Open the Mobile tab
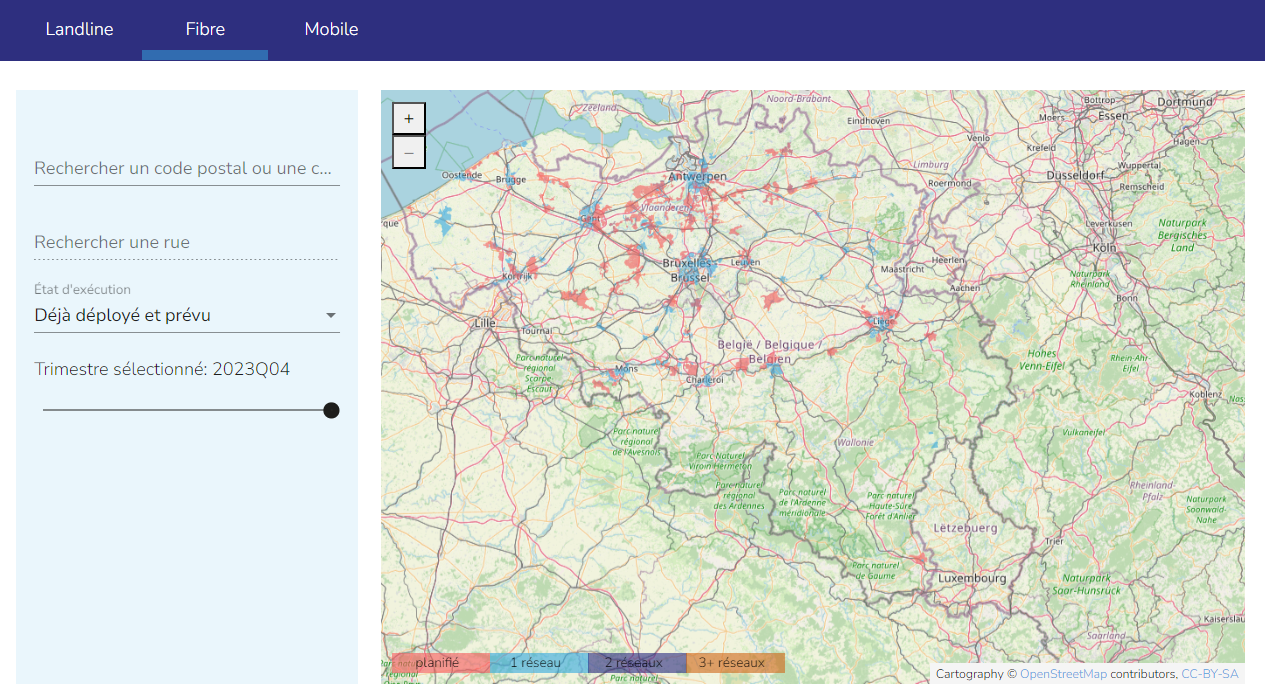 (x=331, y=30)
